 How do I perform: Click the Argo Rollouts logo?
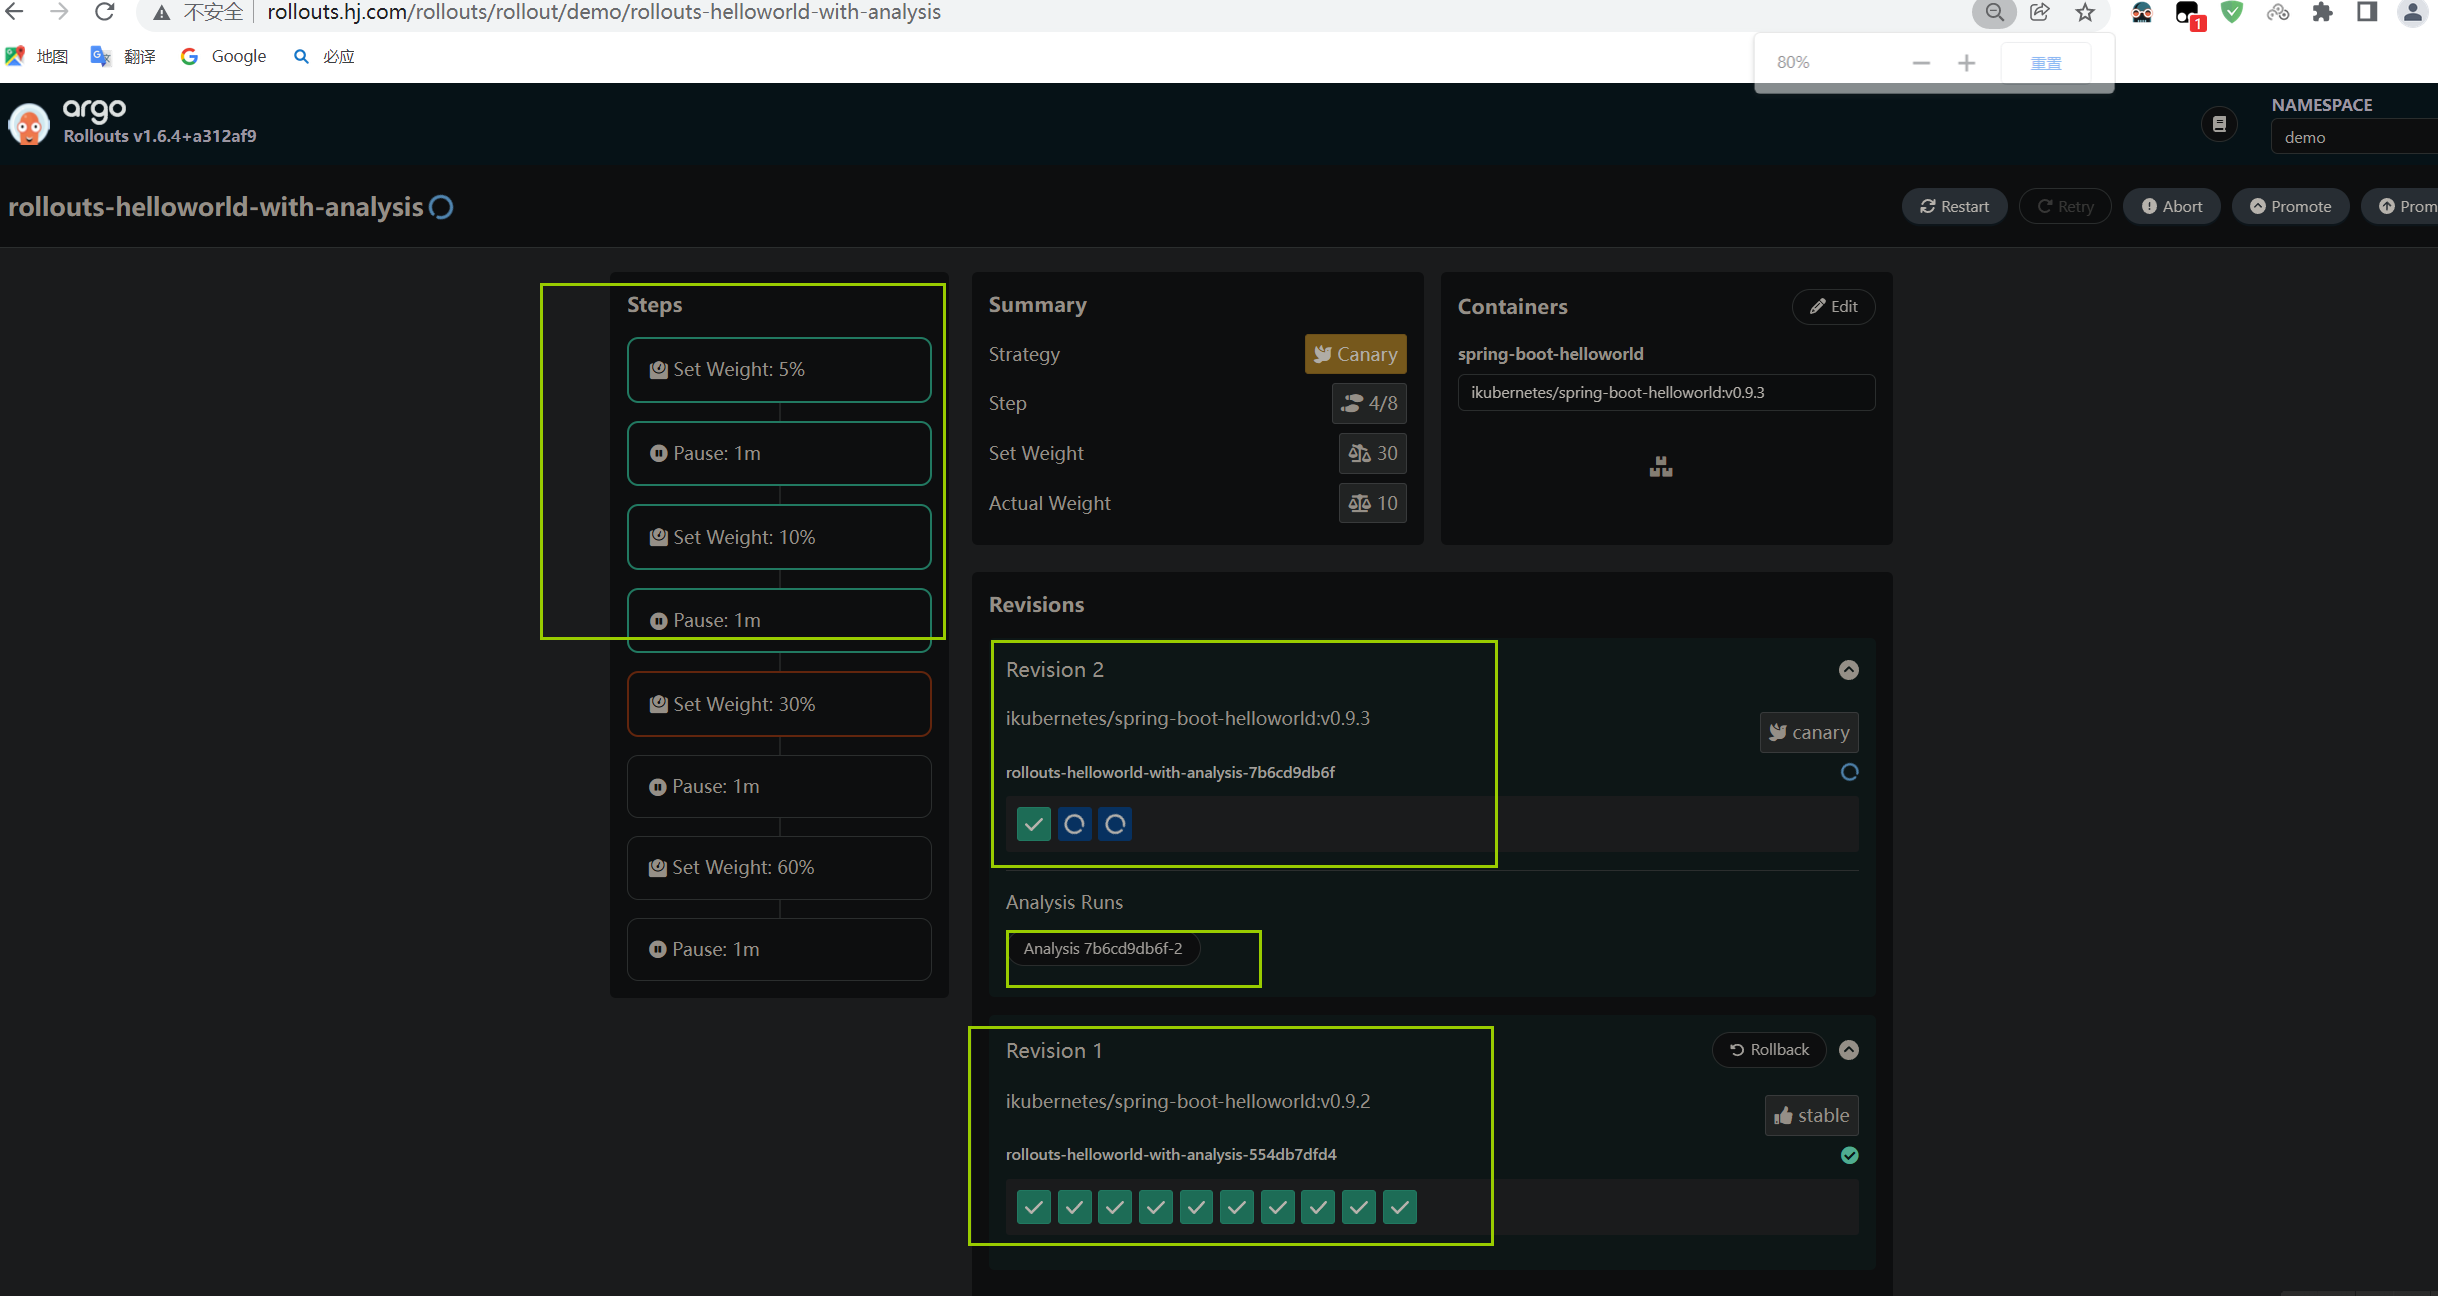(x=29, y=124)
